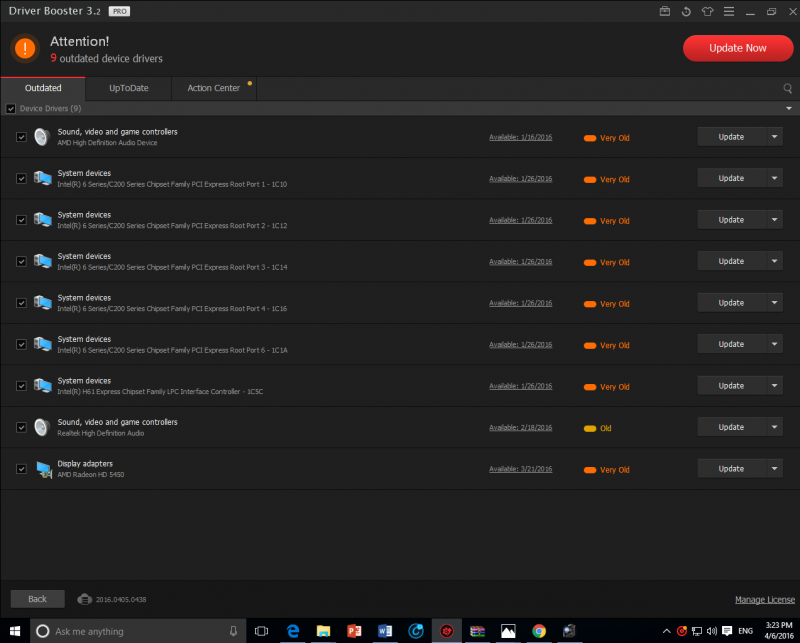Open the hamburger options menu
This screenshot has height=643, width=800.
(729, 11)
